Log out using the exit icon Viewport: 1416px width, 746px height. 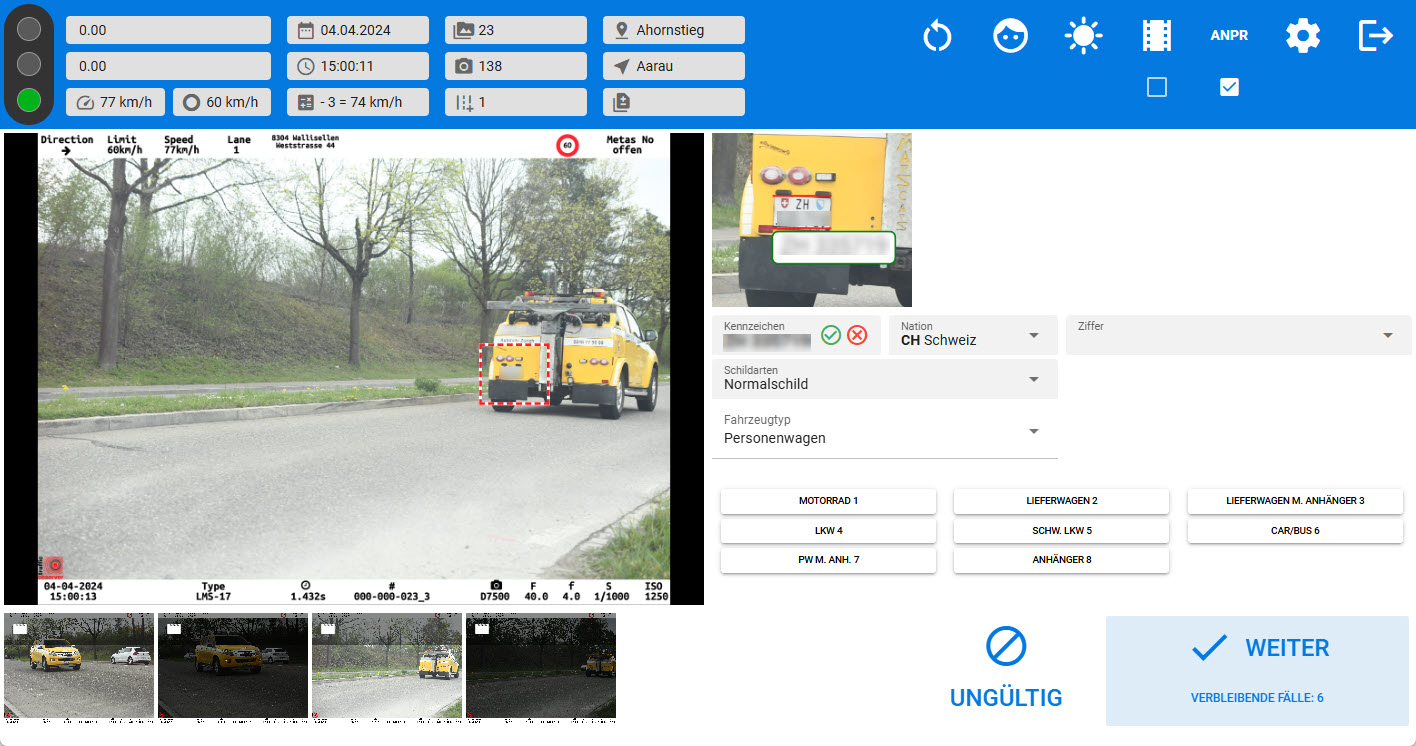tap(1375, 37)
